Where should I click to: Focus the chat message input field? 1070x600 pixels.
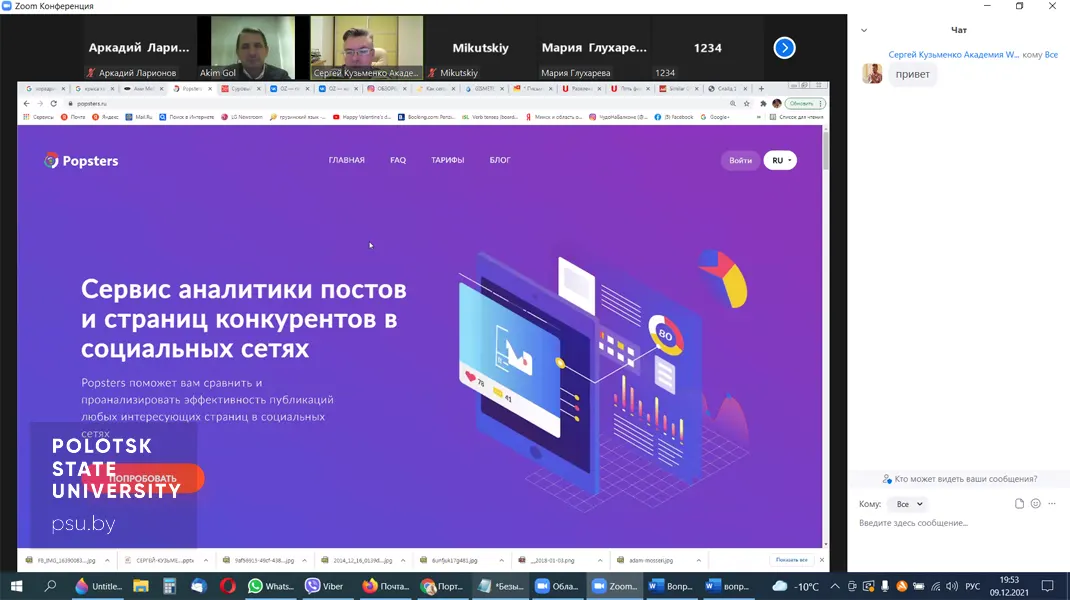click(957, 523)
